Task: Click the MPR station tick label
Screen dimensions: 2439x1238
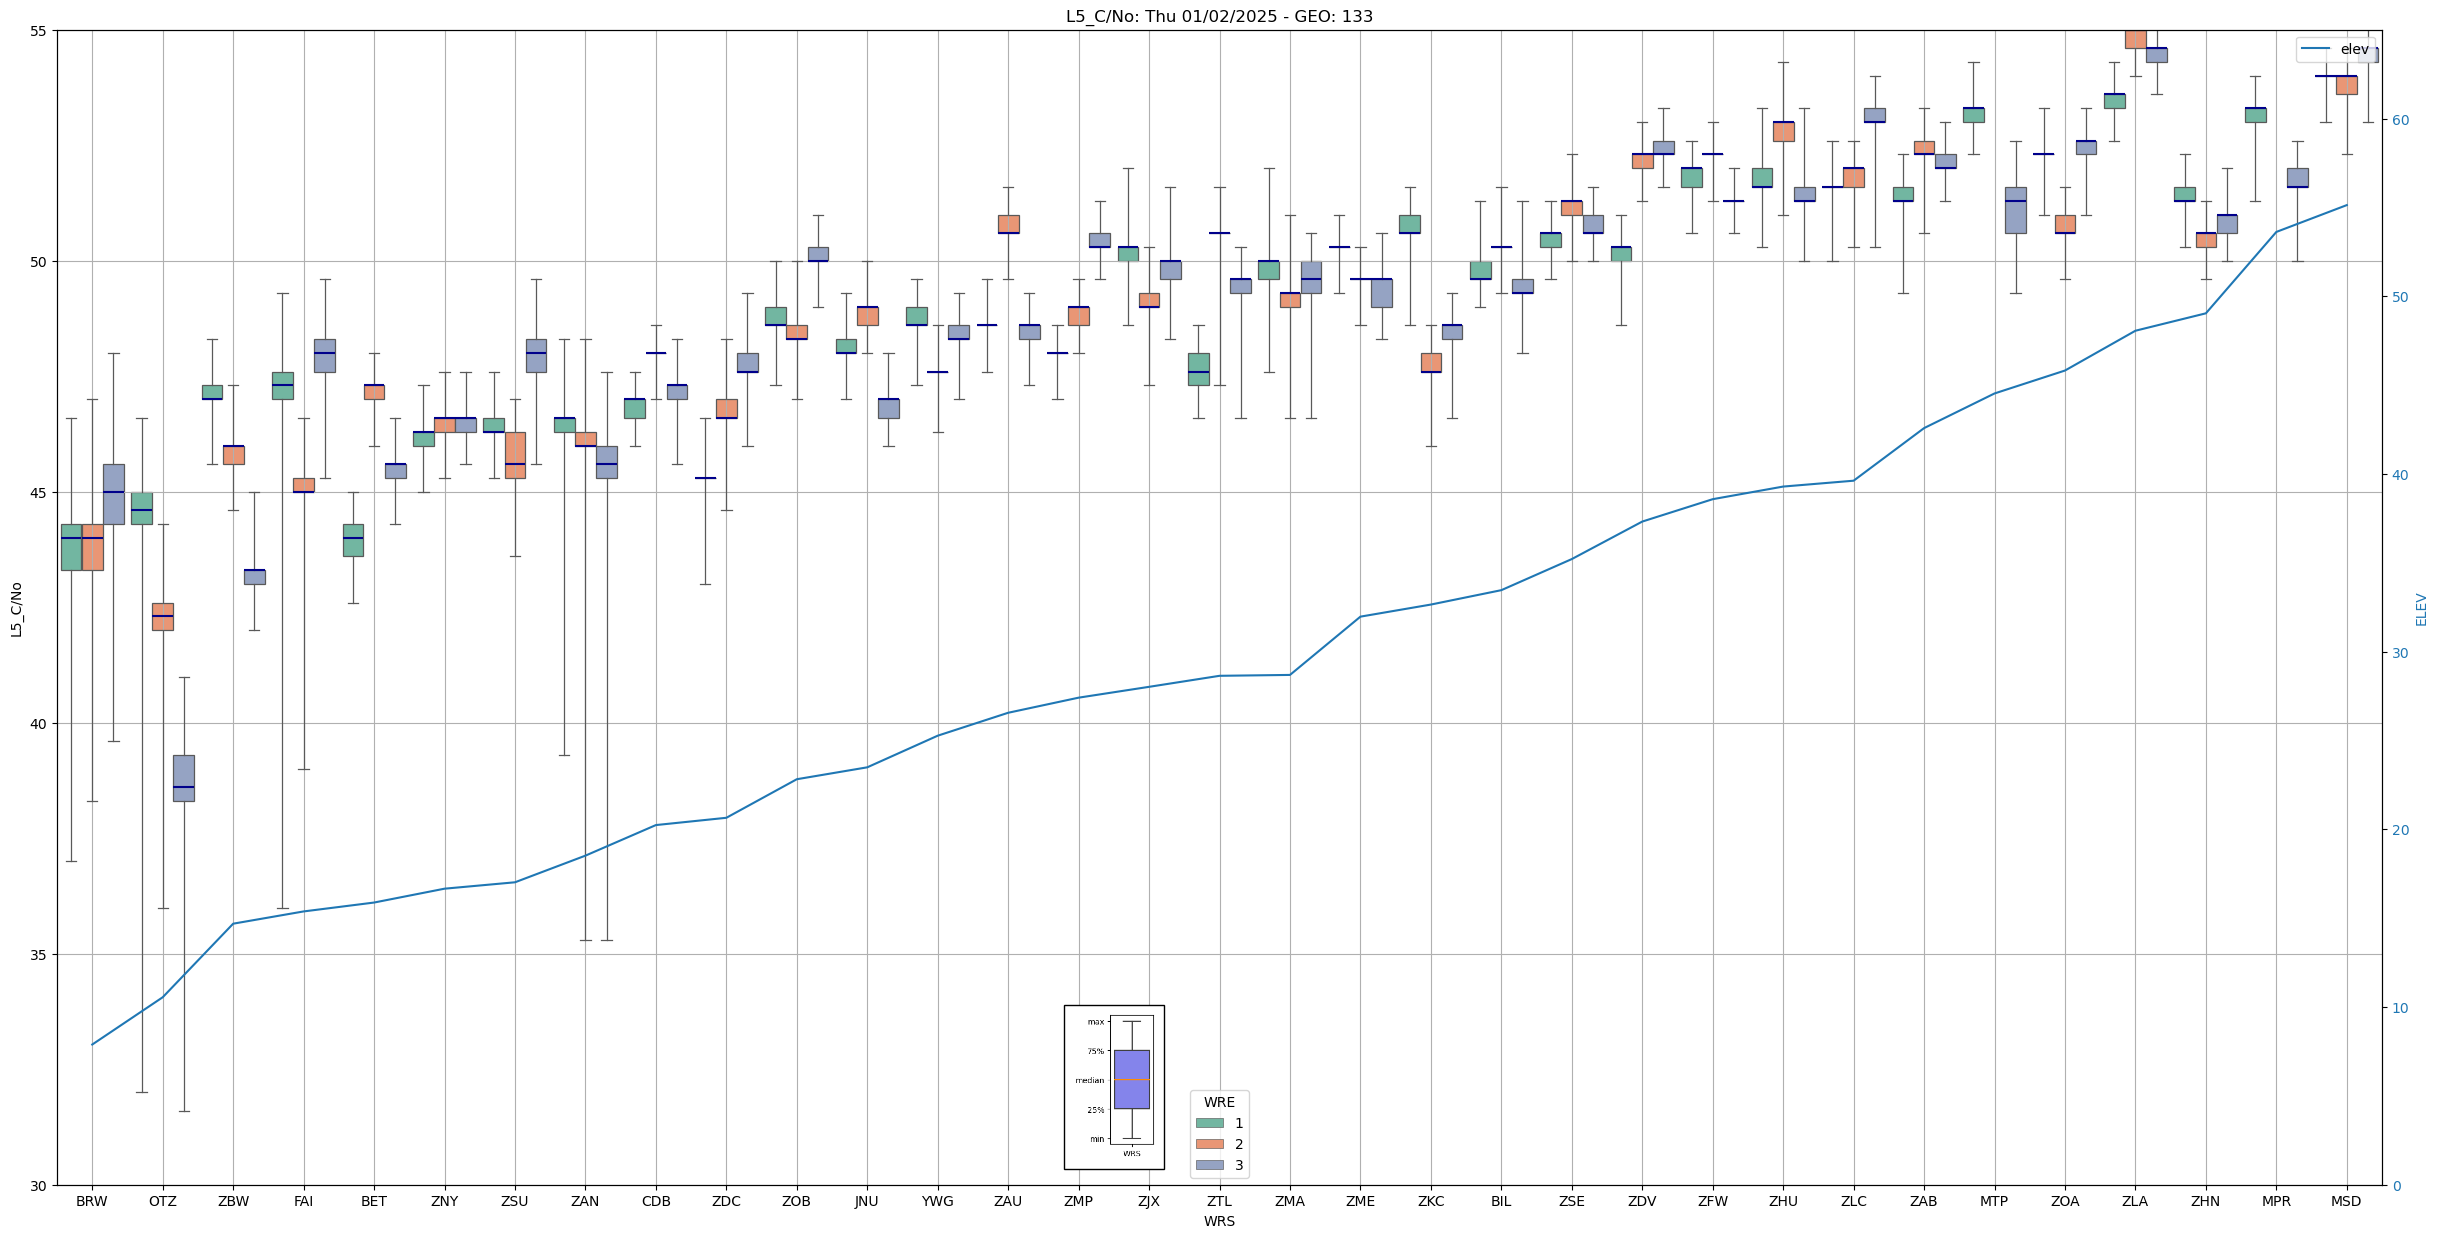Action: (2275, 1201)
